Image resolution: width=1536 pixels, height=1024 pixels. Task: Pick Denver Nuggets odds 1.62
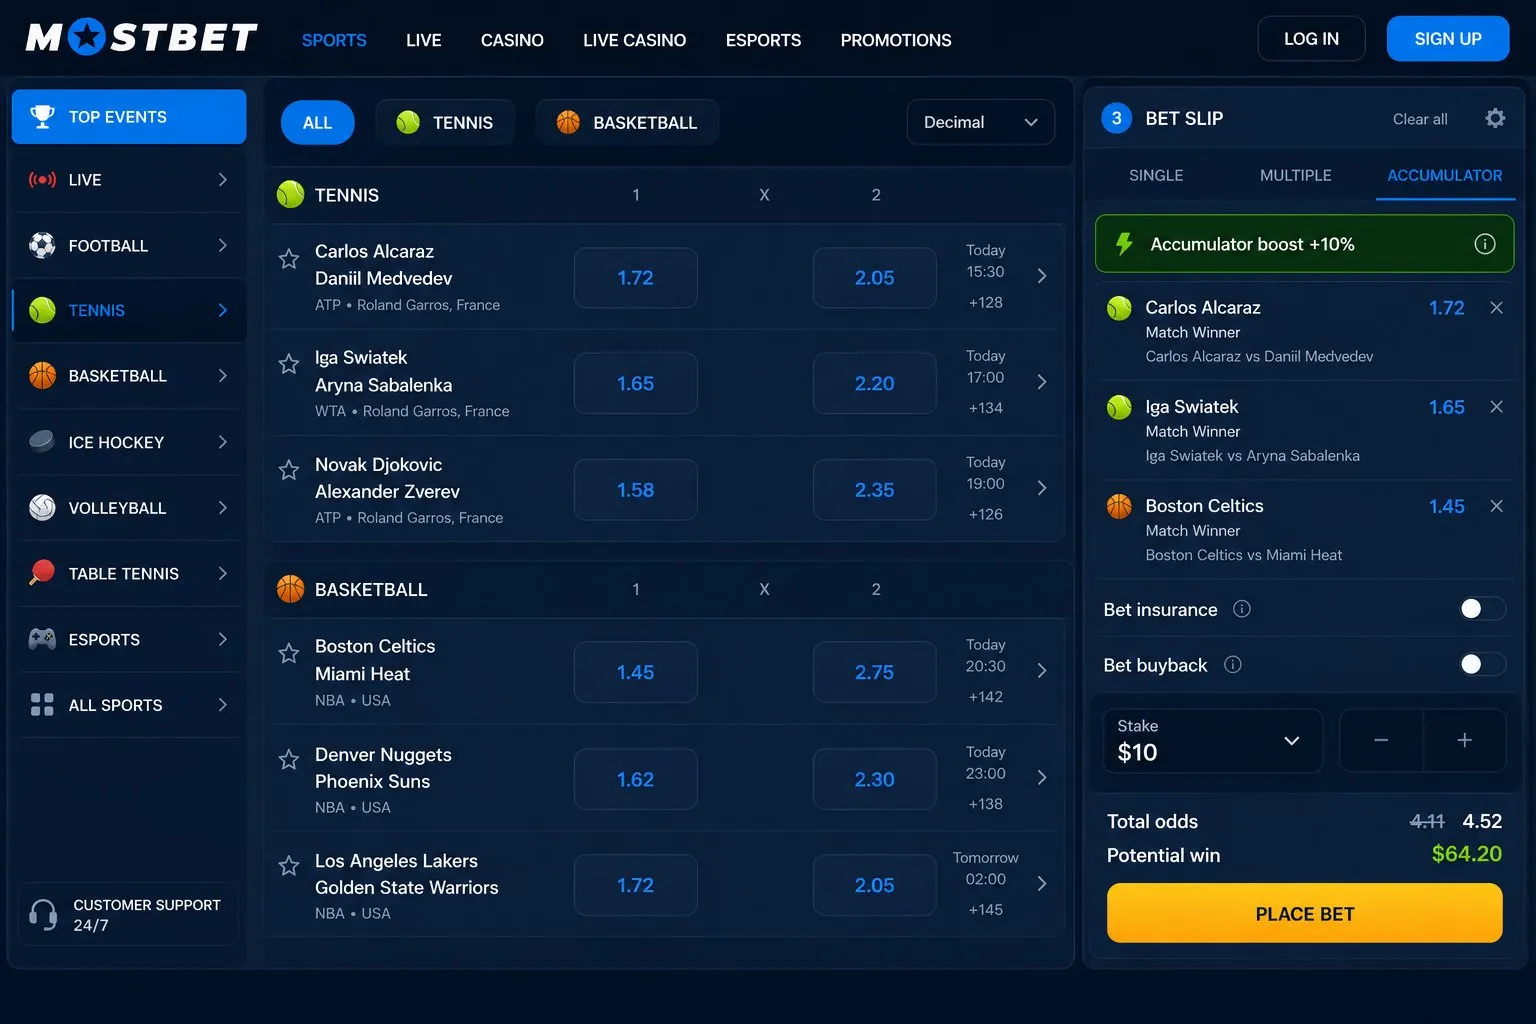click(x=636, y=779)
